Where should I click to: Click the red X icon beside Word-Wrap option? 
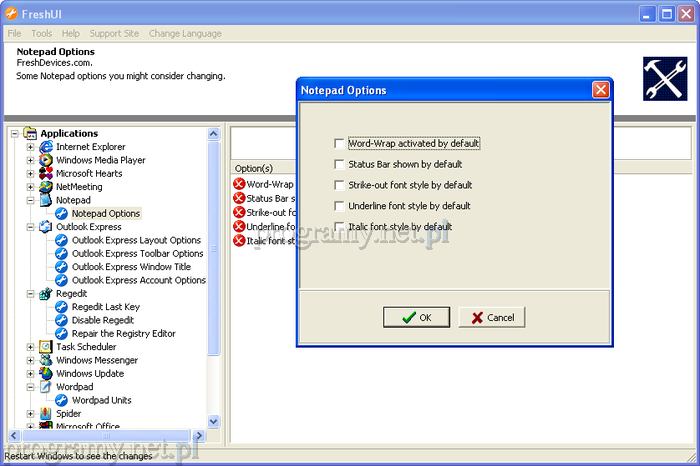click(239, 184)
